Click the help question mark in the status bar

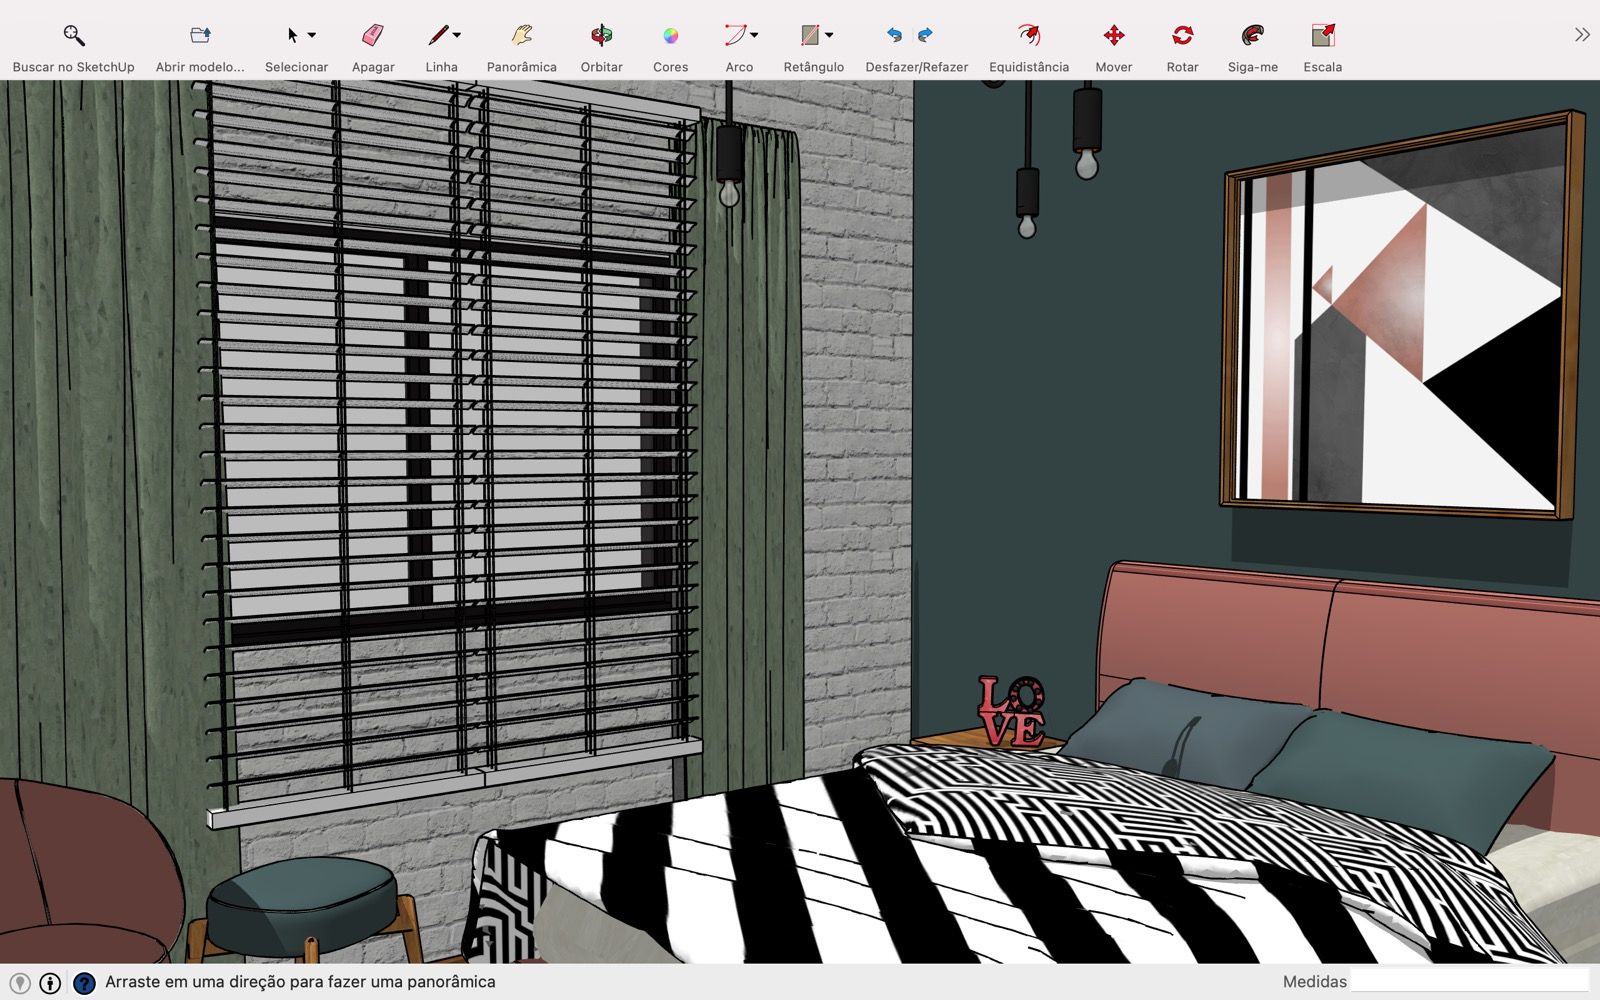coord(84,983)
